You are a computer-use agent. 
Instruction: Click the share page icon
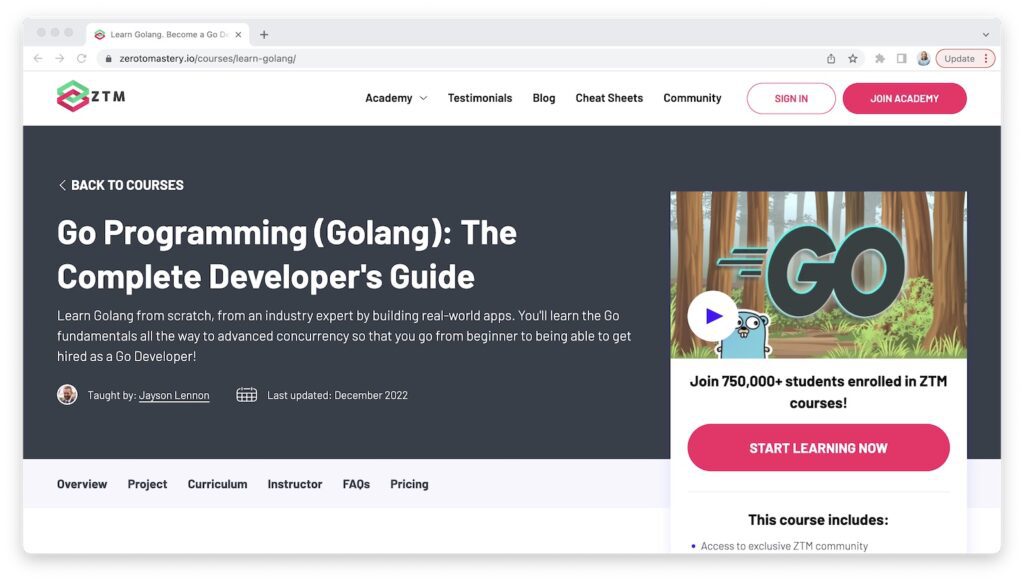click(x=831, y=59)
